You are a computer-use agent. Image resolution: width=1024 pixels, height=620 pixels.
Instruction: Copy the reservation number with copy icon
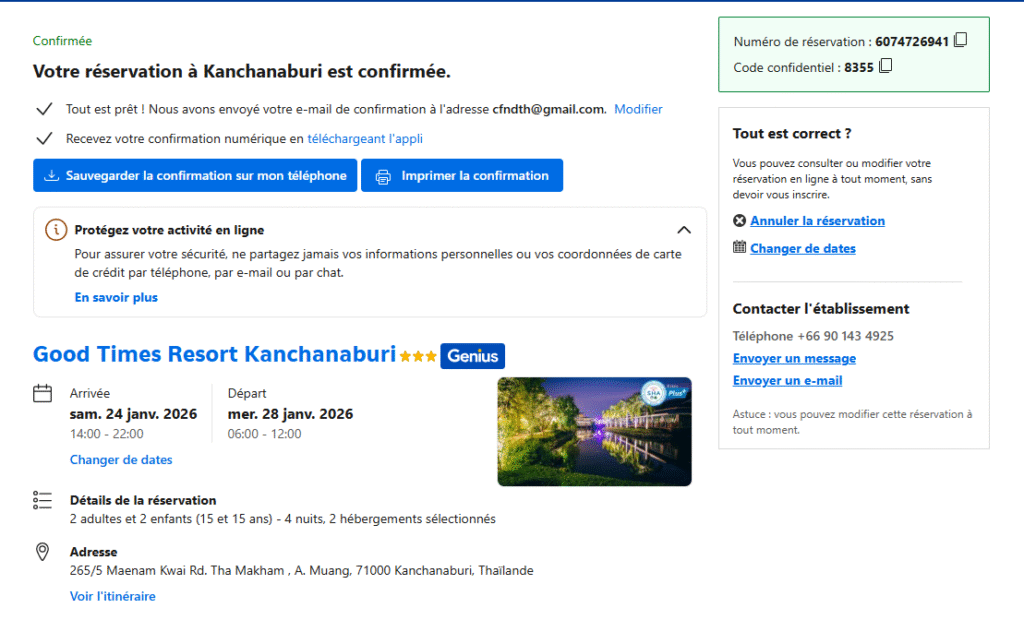pos(960,41)
